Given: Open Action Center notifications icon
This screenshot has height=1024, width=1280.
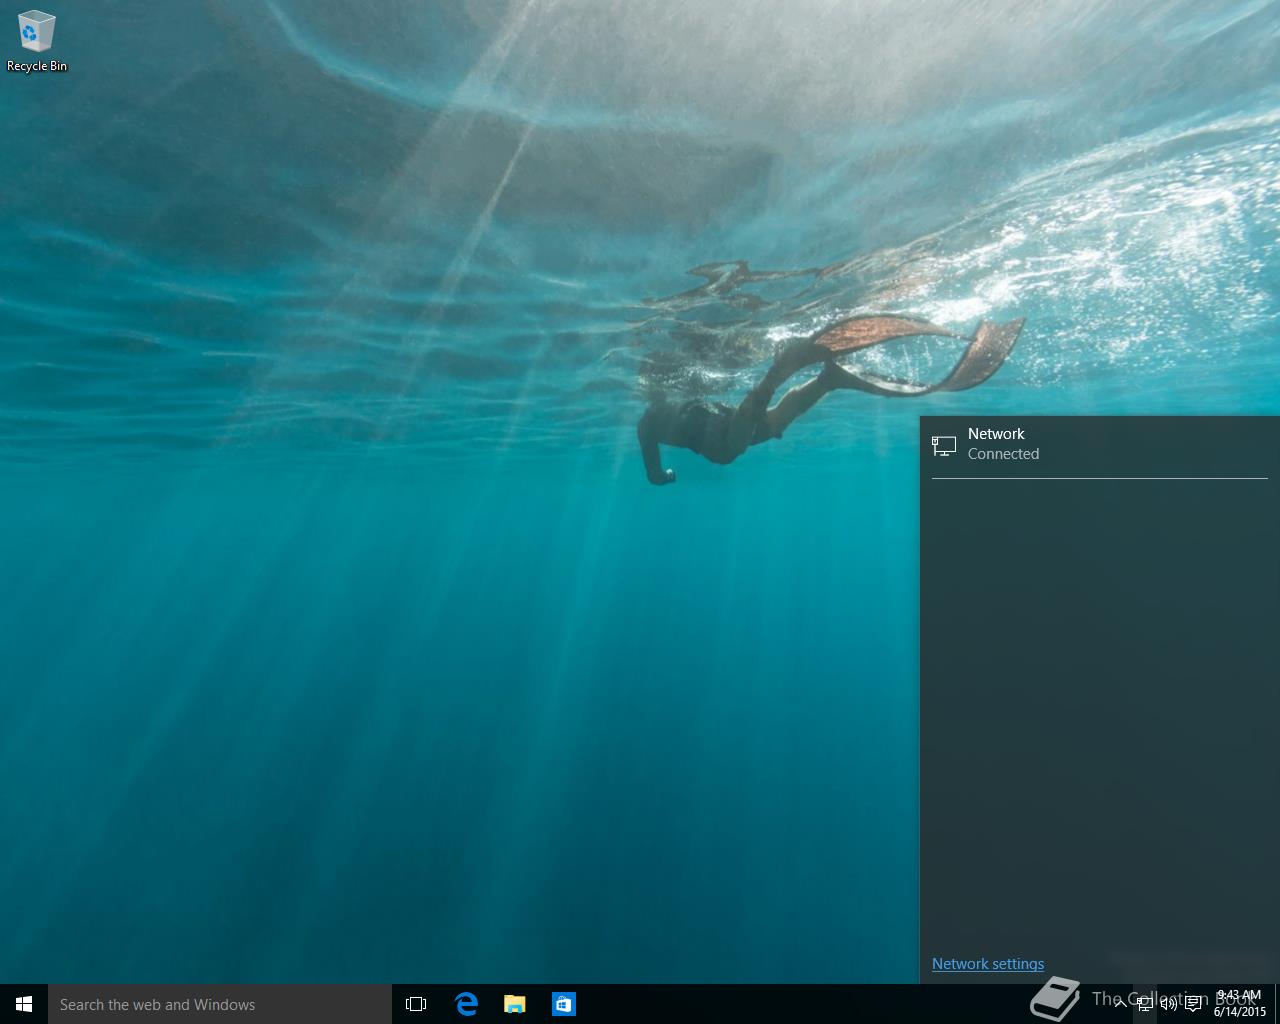Looking at the screenshot, I should coord(1193,1004).
